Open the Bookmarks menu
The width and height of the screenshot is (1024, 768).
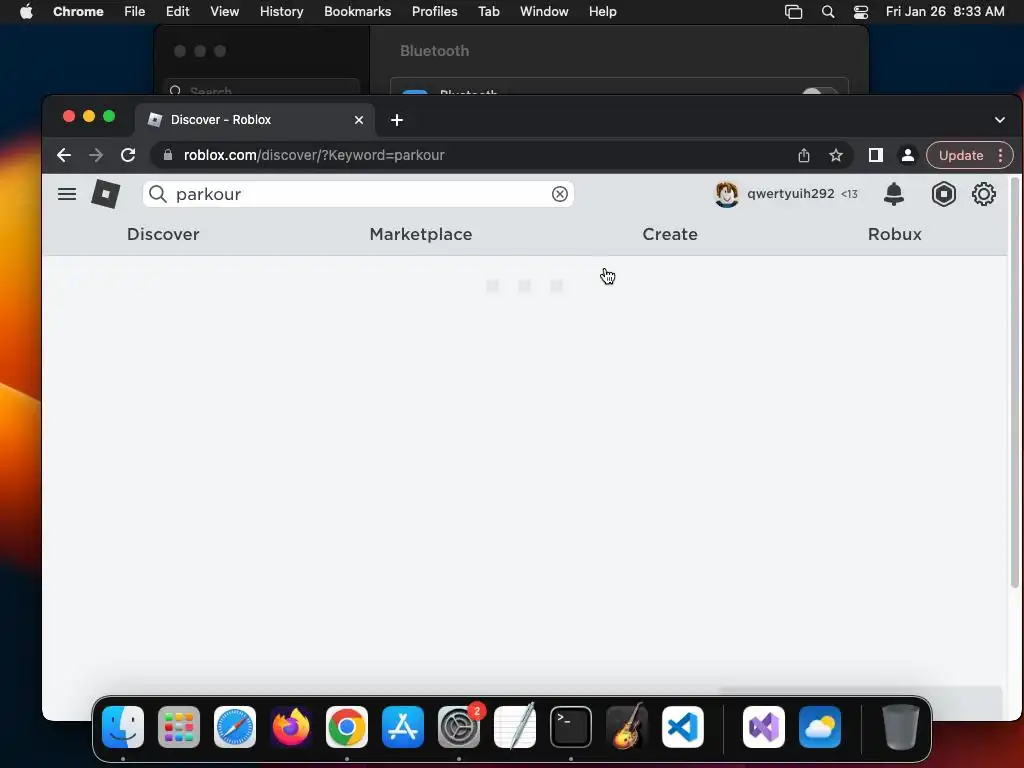(358, 12)
